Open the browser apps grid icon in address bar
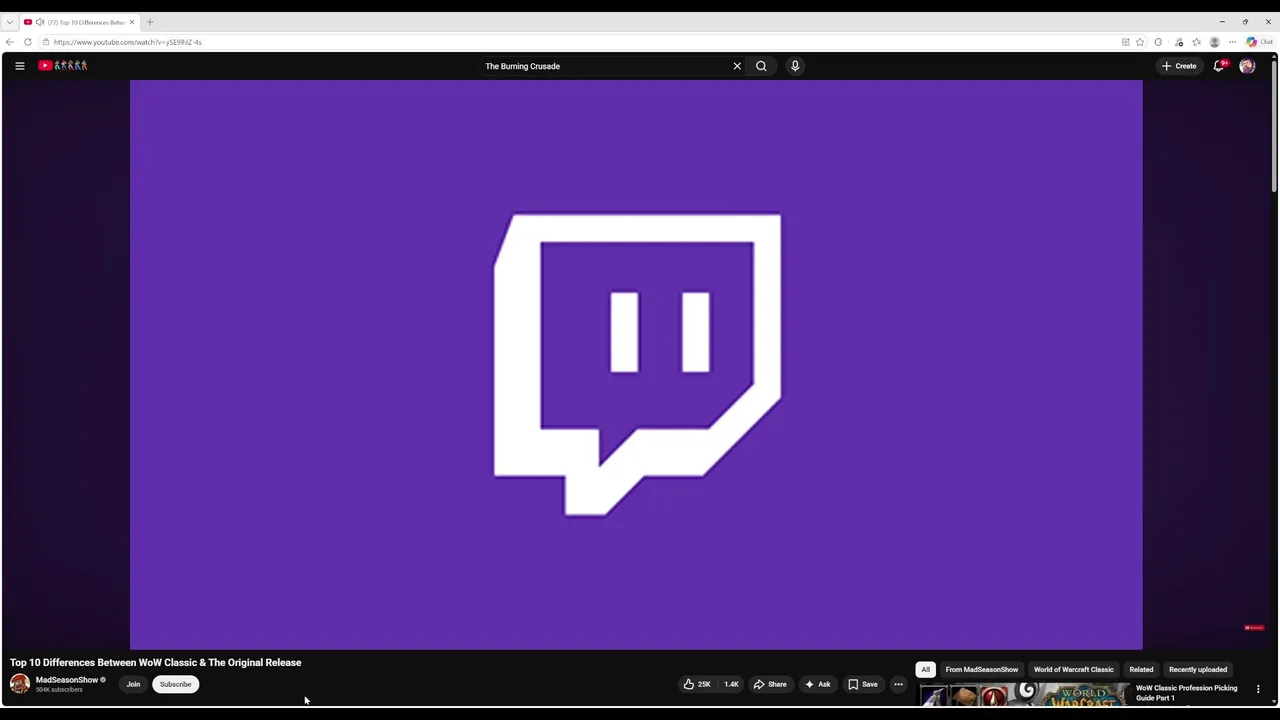 tap(1126, 42)
